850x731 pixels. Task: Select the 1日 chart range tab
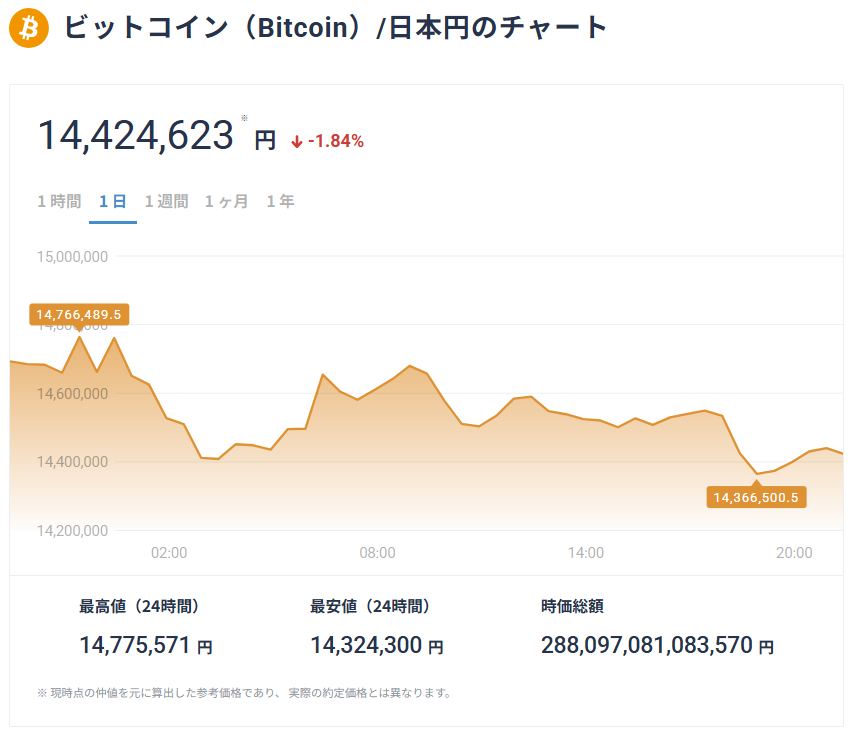click(x=112, y=201)
